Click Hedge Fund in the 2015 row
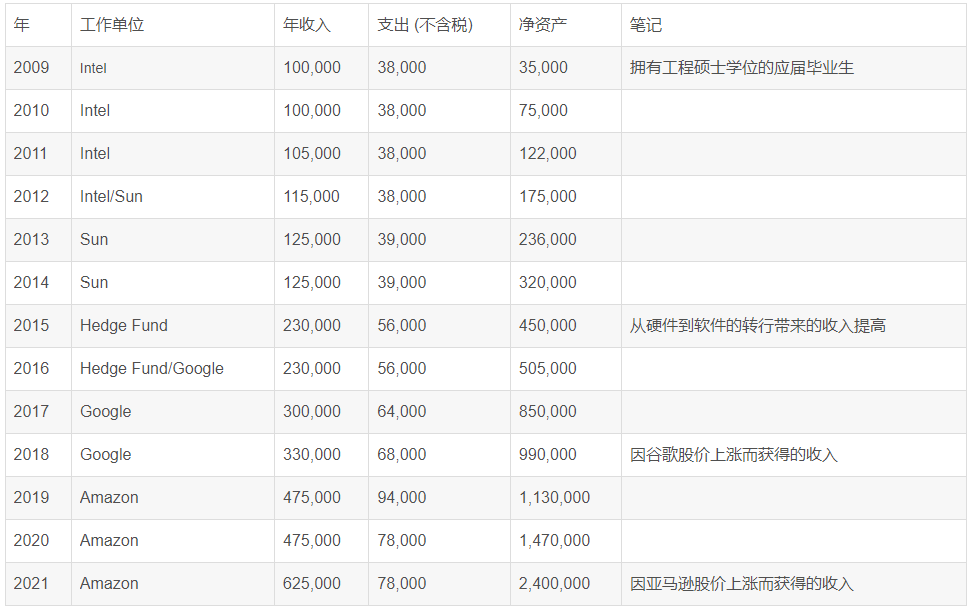This screenshot has height=609, width=972. click(124, 326)
